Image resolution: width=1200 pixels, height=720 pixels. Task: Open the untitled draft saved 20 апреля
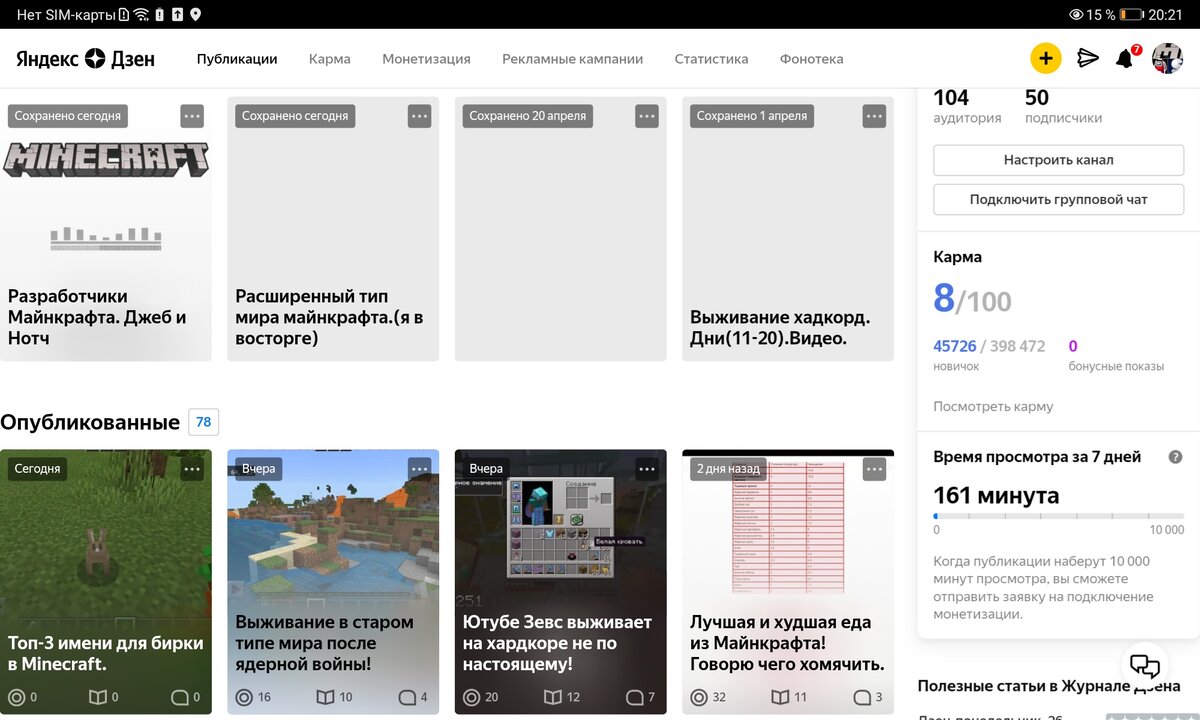click(x=561, y=228)
